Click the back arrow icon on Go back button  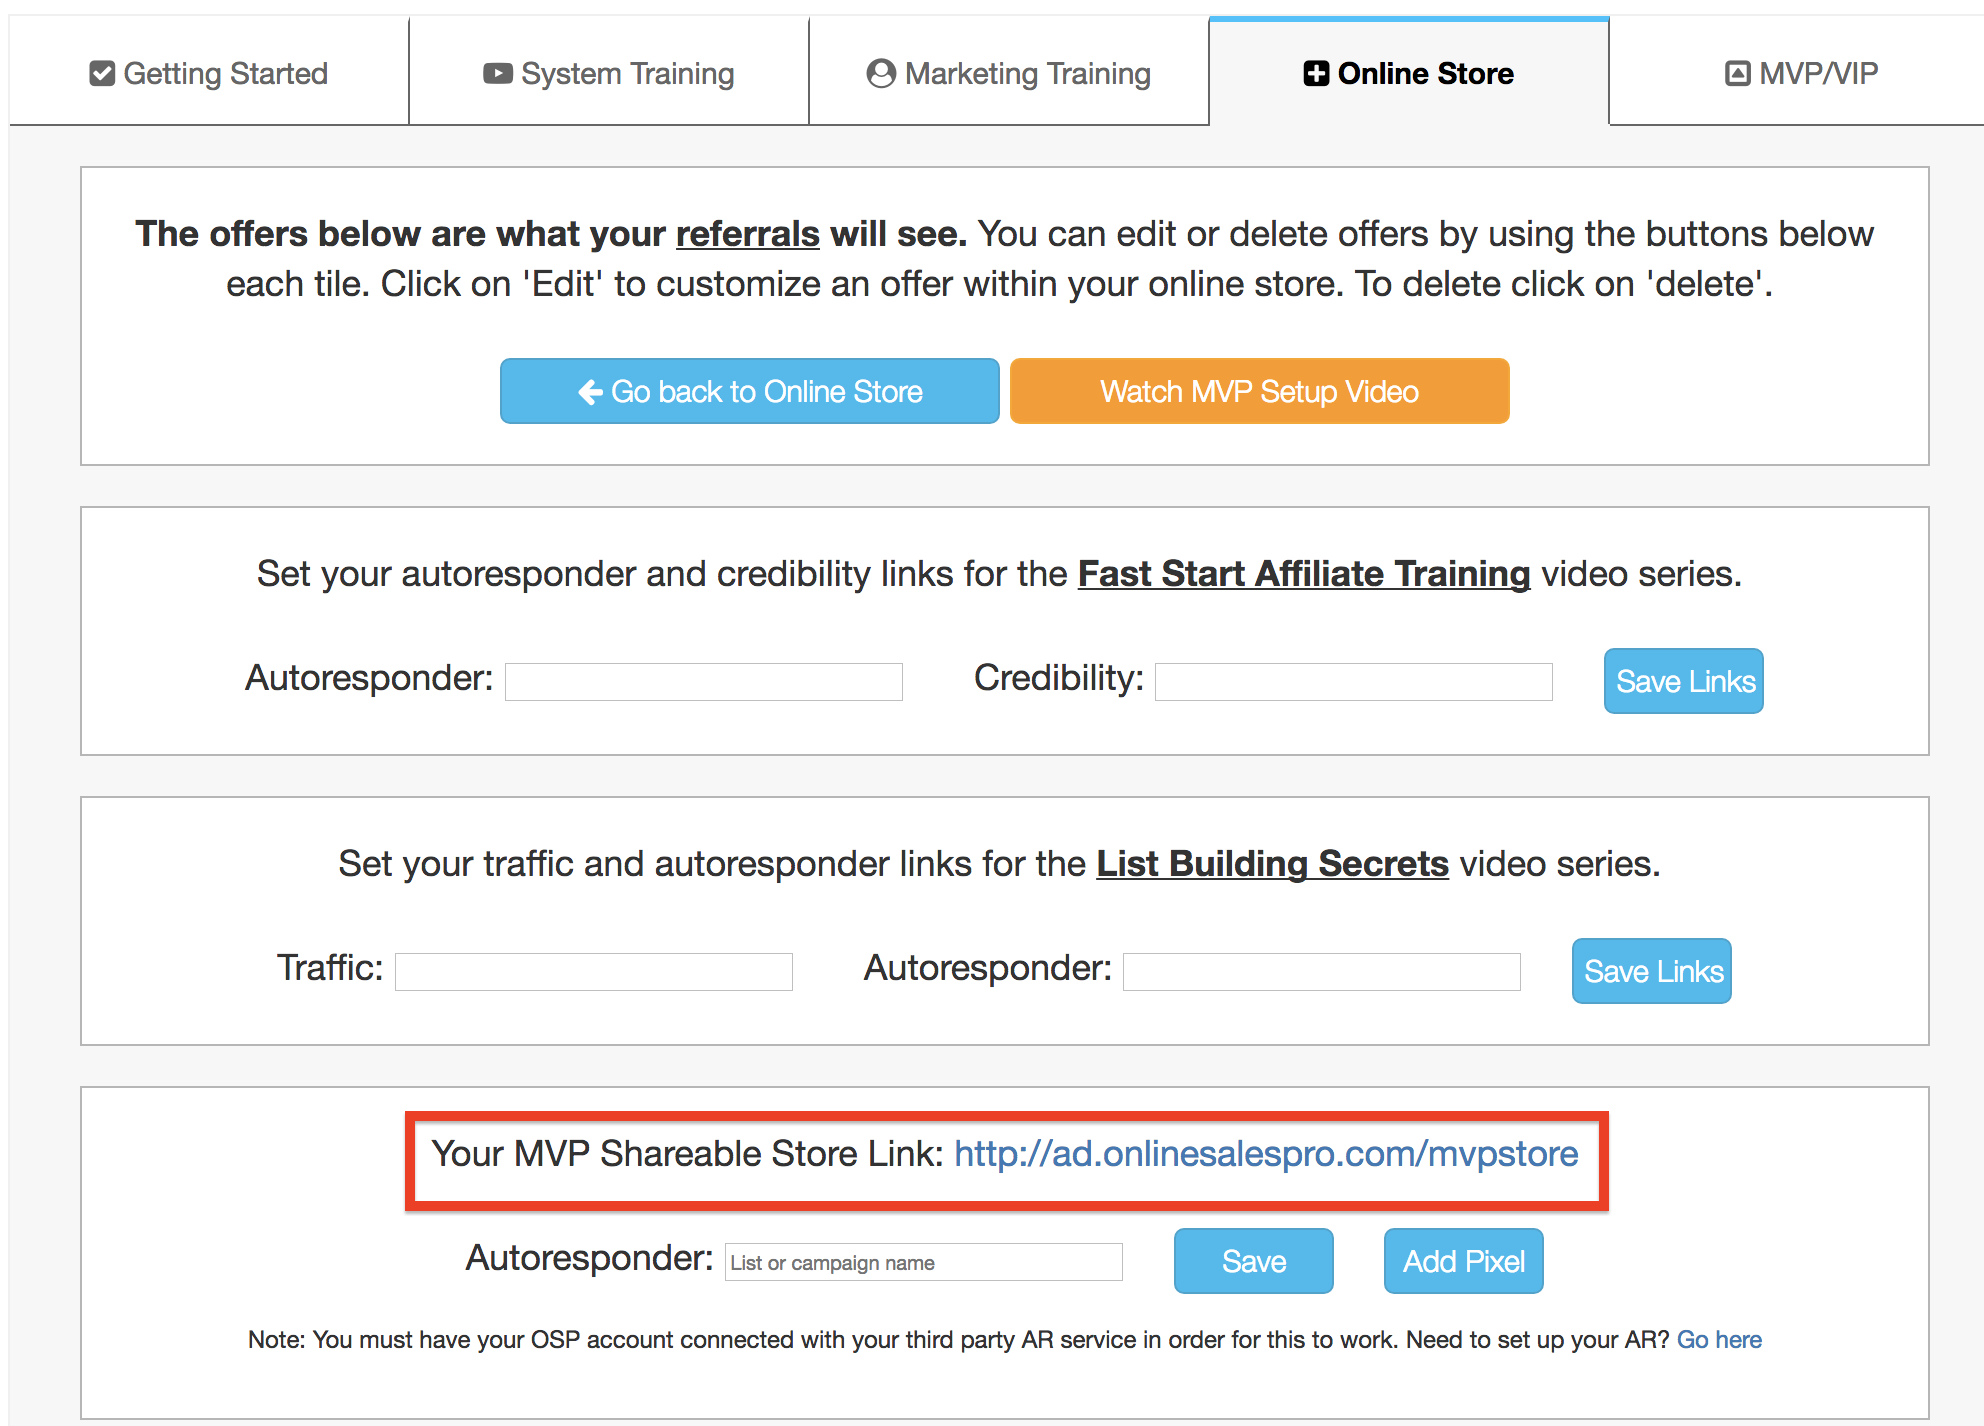click(590, 391)
